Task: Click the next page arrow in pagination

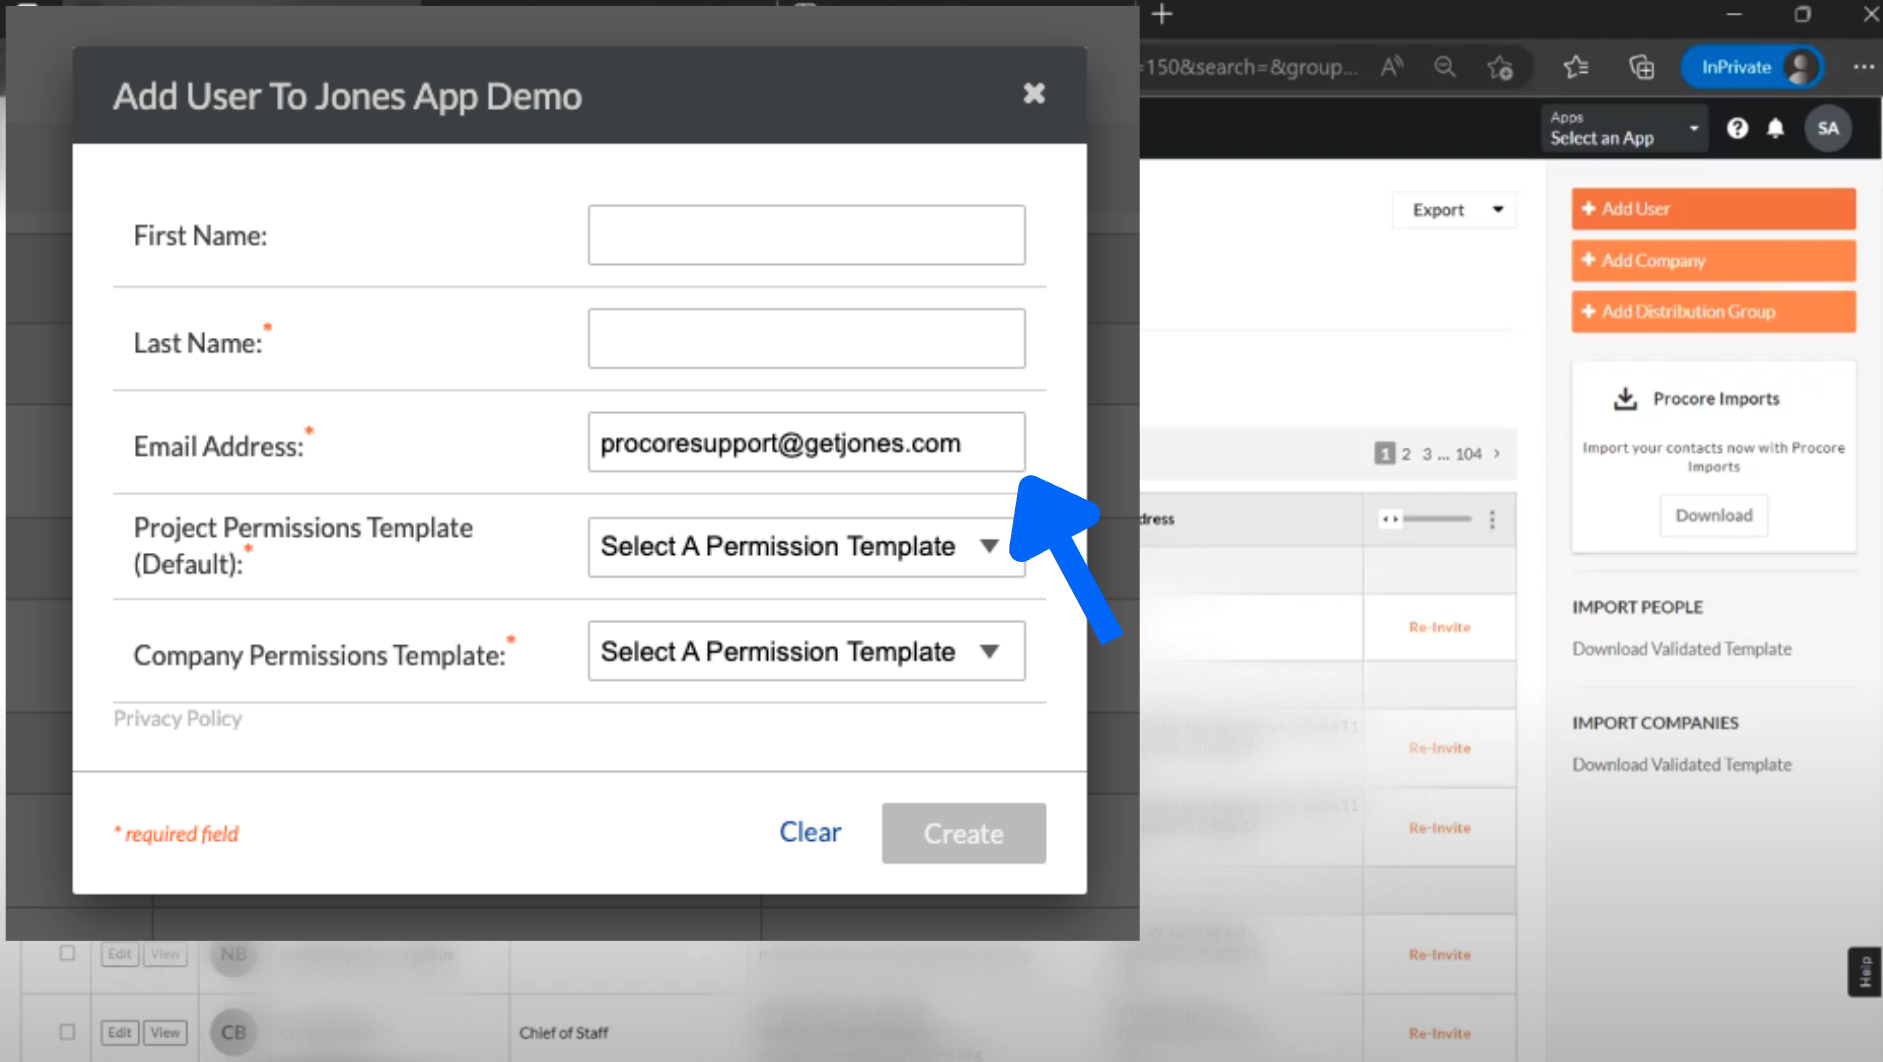Action: point(1497,454)
